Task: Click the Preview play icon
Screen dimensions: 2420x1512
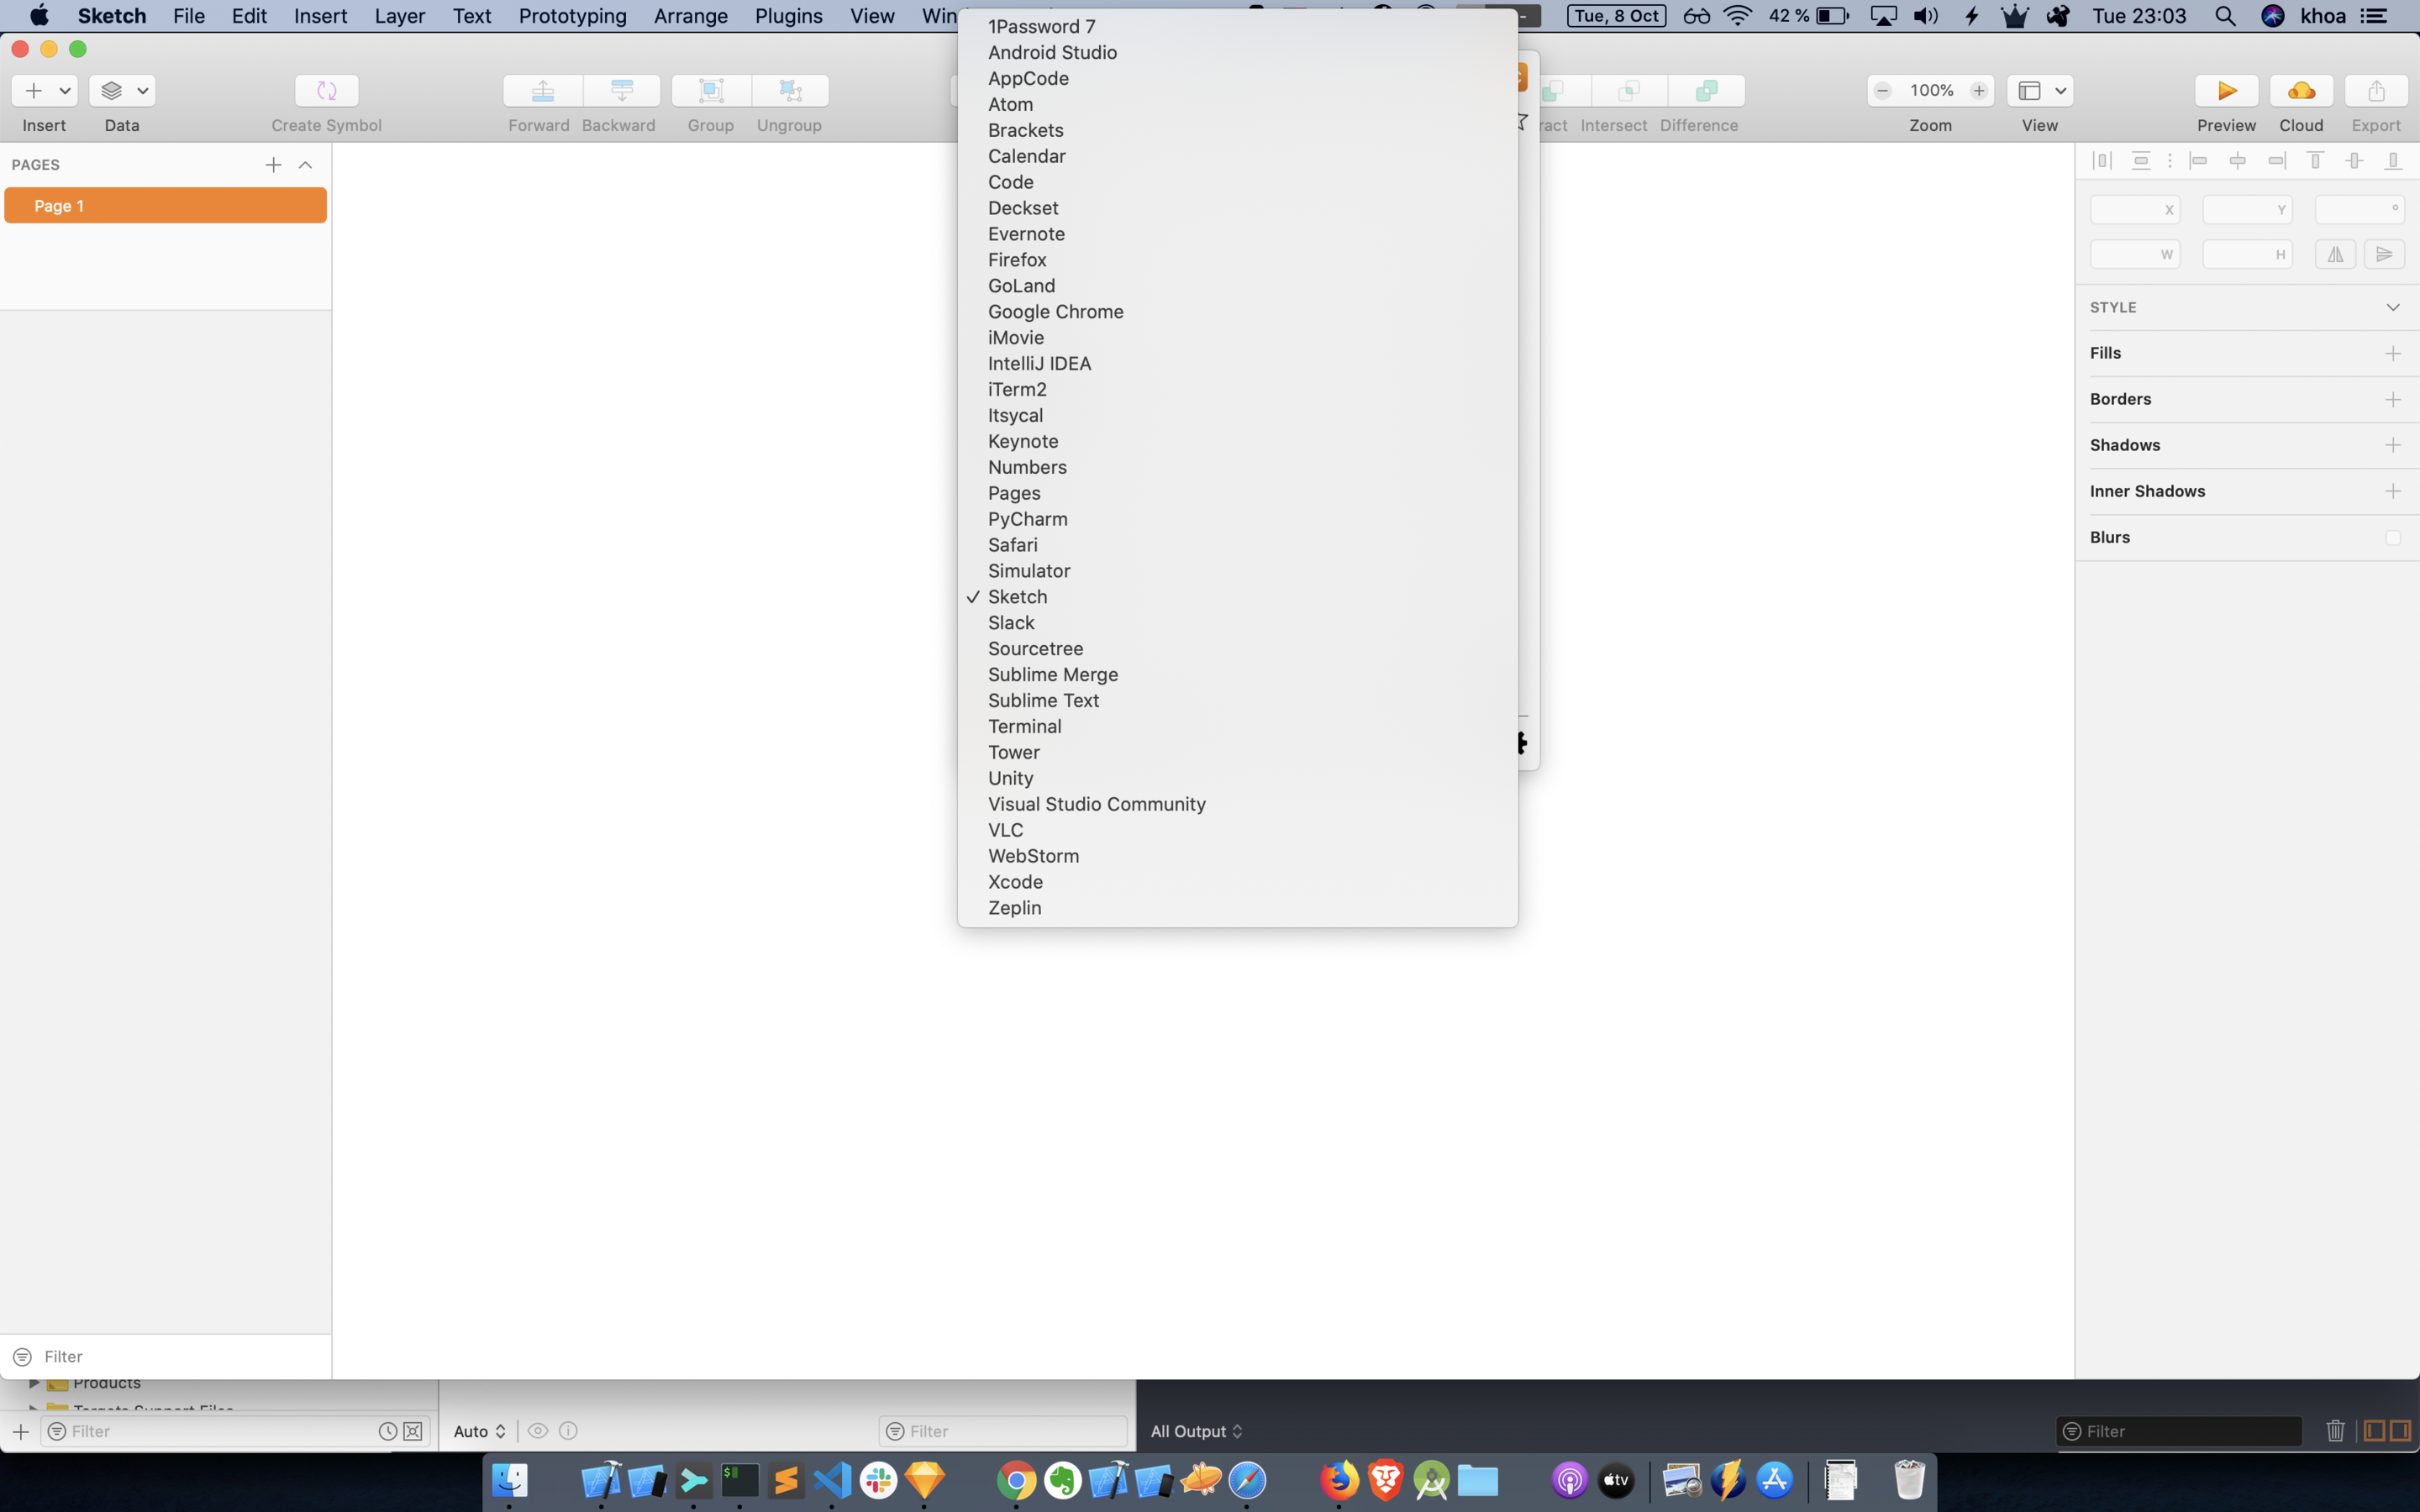Action: [x=2225, y=91]
